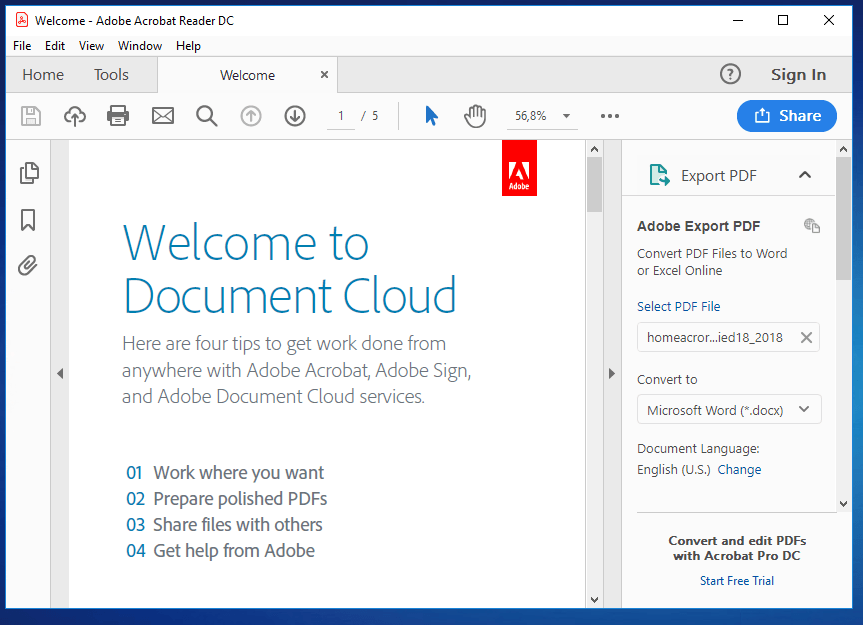863x625 pixels.
Task: Activate the Selection arrow tool
Action: (x=431, y=116)
